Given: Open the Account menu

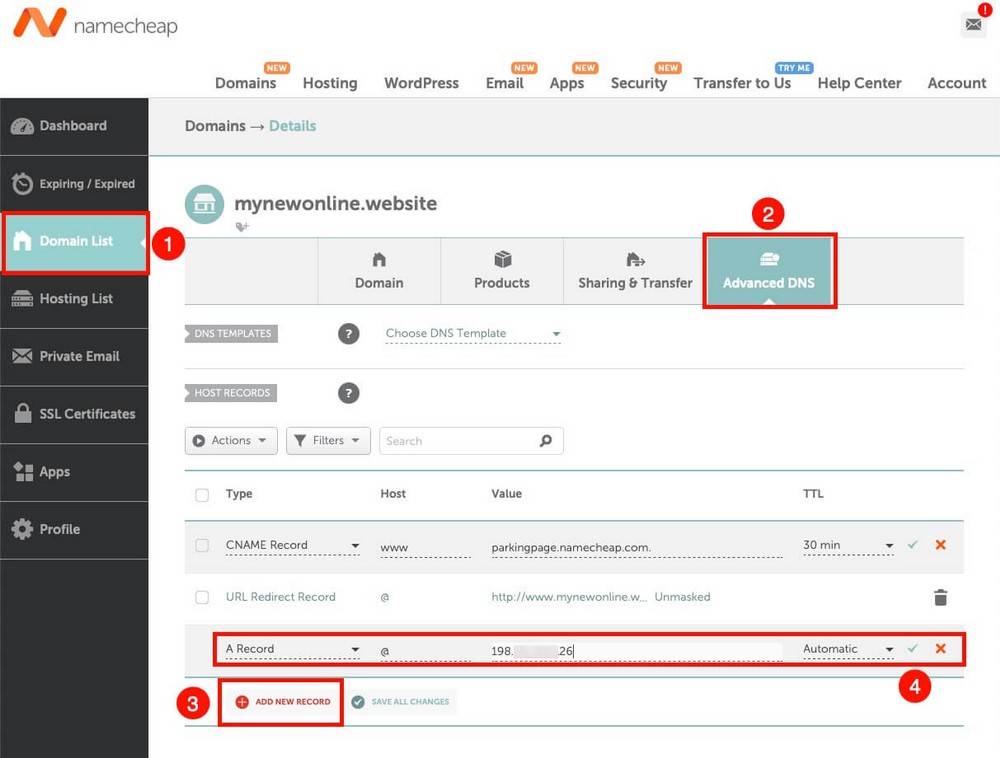Looking at the screenshot, I should pos(957,83).
